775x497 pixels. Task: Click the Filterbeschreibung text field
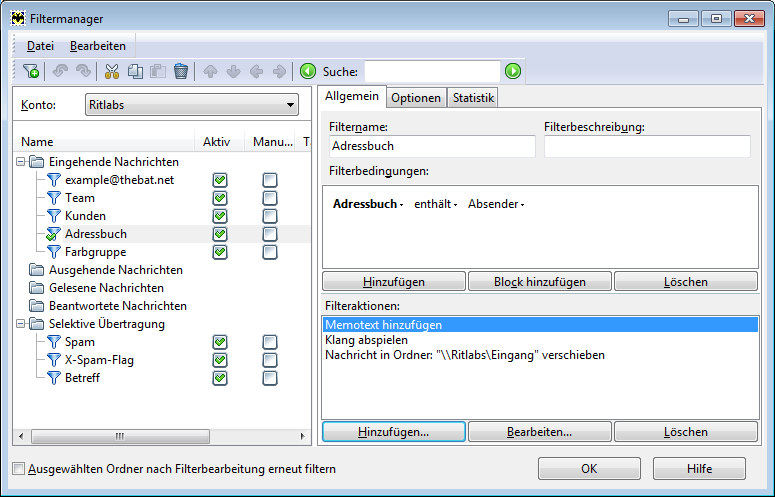(646, 146)
